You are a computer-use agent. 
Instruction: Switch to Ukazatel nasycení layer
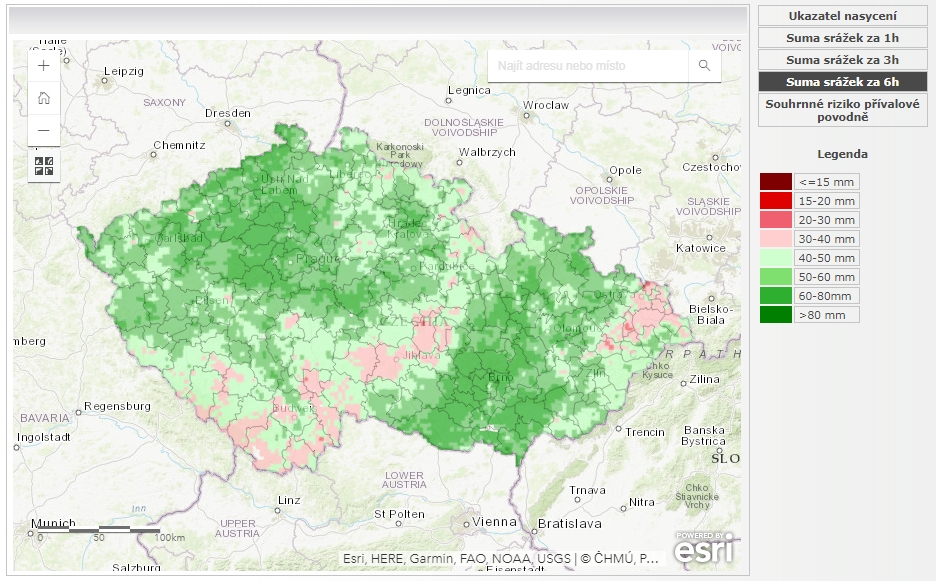842,16
